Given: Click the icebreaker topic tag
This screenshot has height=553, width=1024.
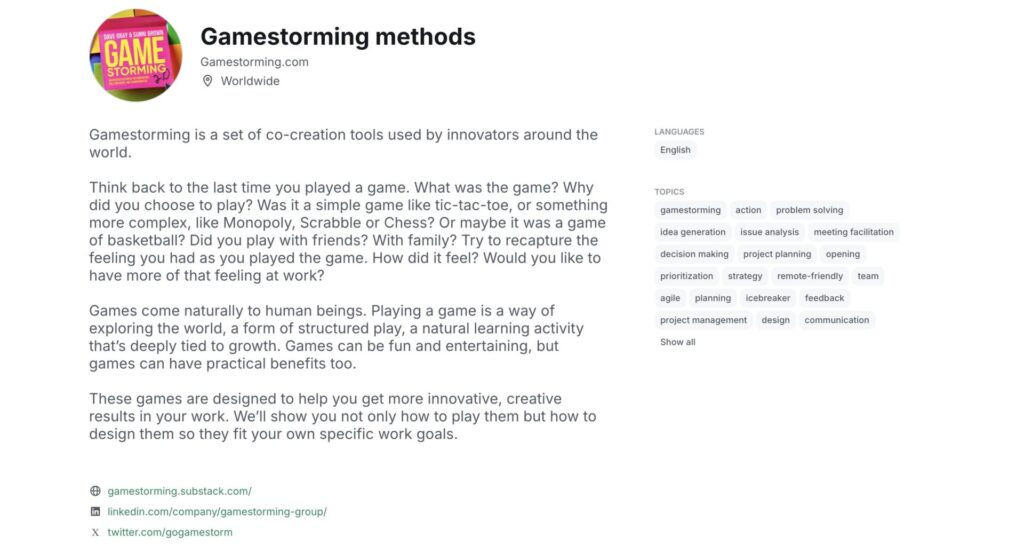Looking at the screenshot, I should (767, 298).
